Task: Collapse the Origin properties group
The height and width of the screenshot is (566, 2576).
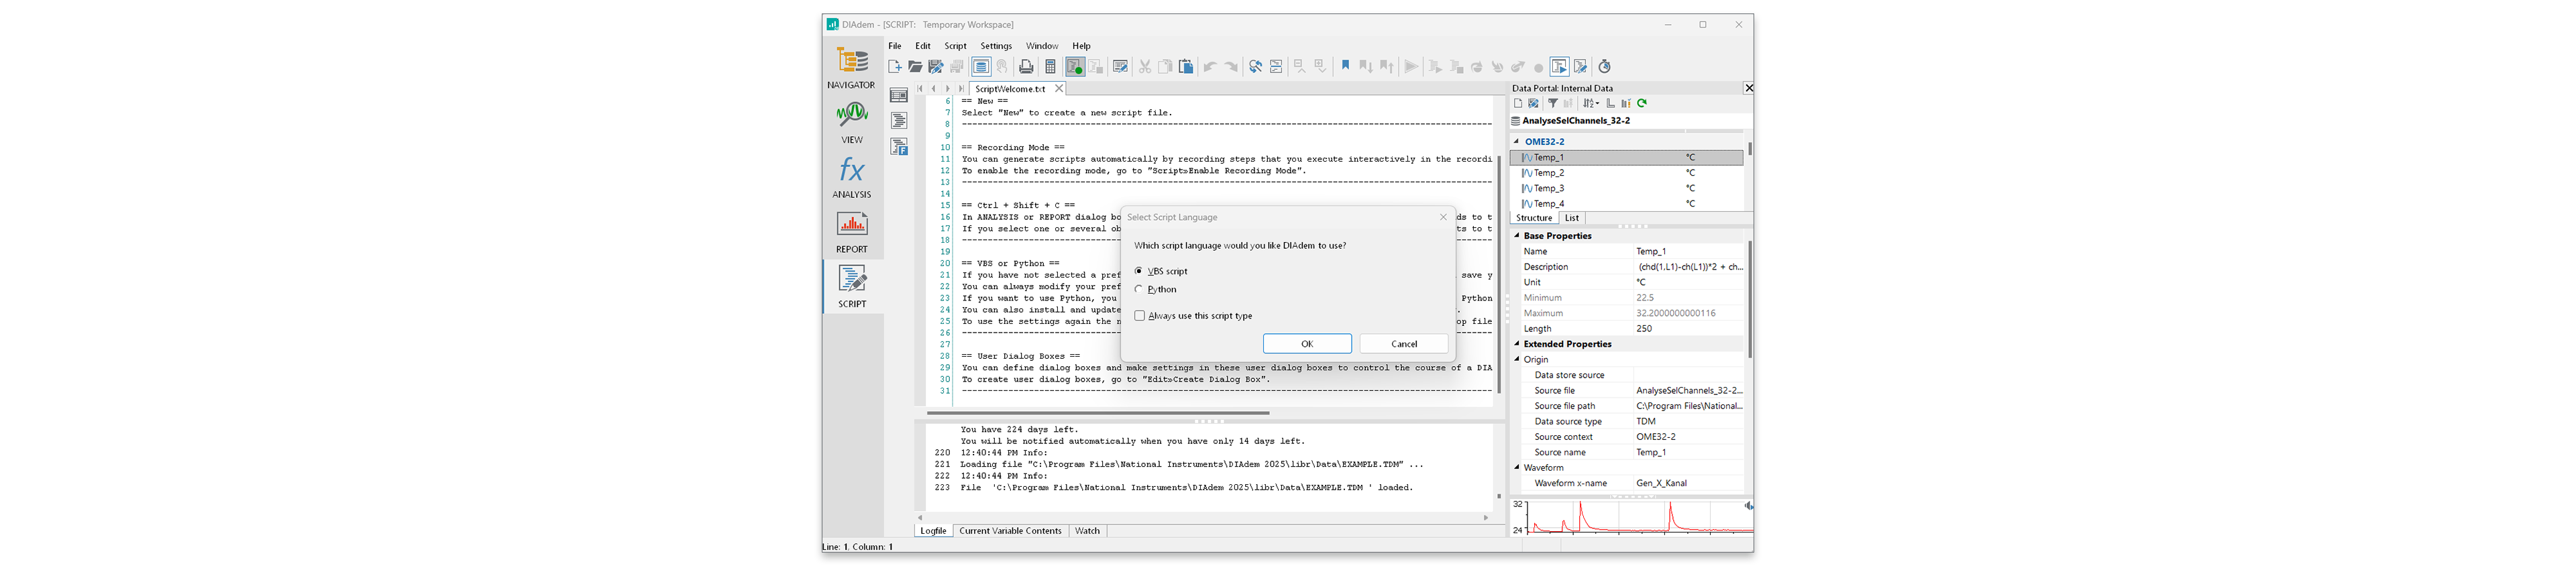Action: coord(1517,359)
